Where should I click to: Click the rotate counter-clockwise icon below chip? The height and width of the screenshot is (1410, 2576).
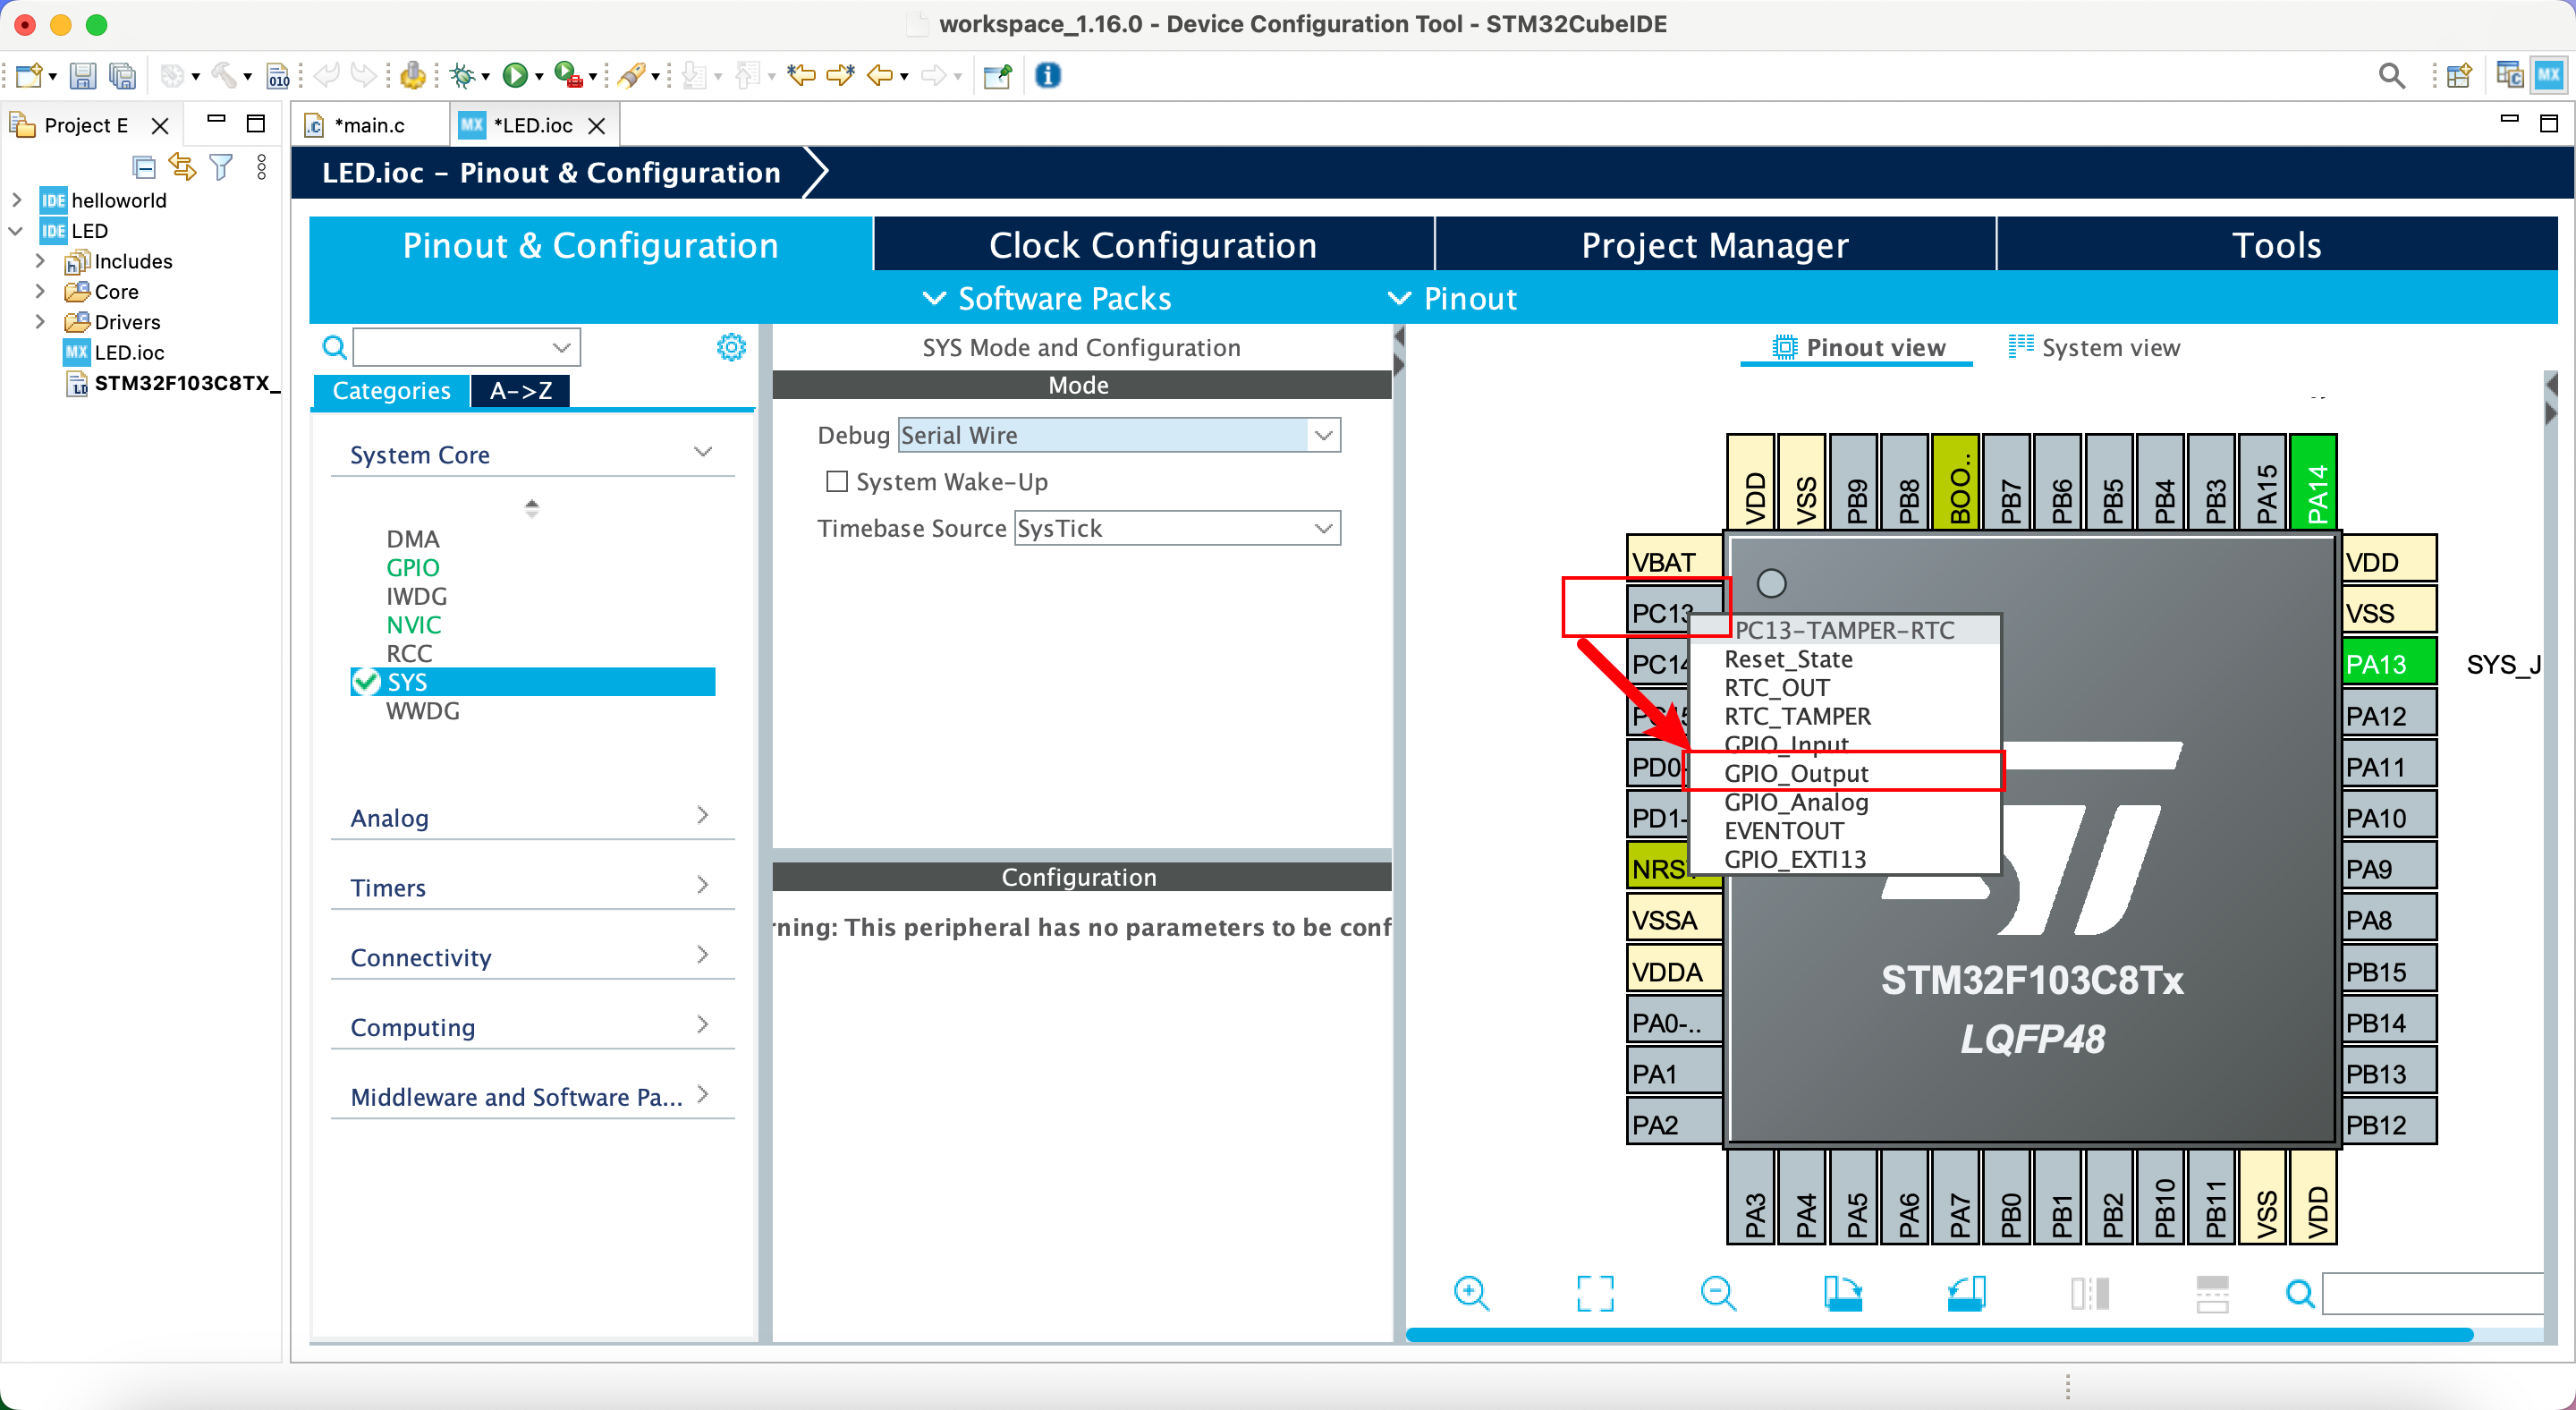(x=1966, y=1293)
